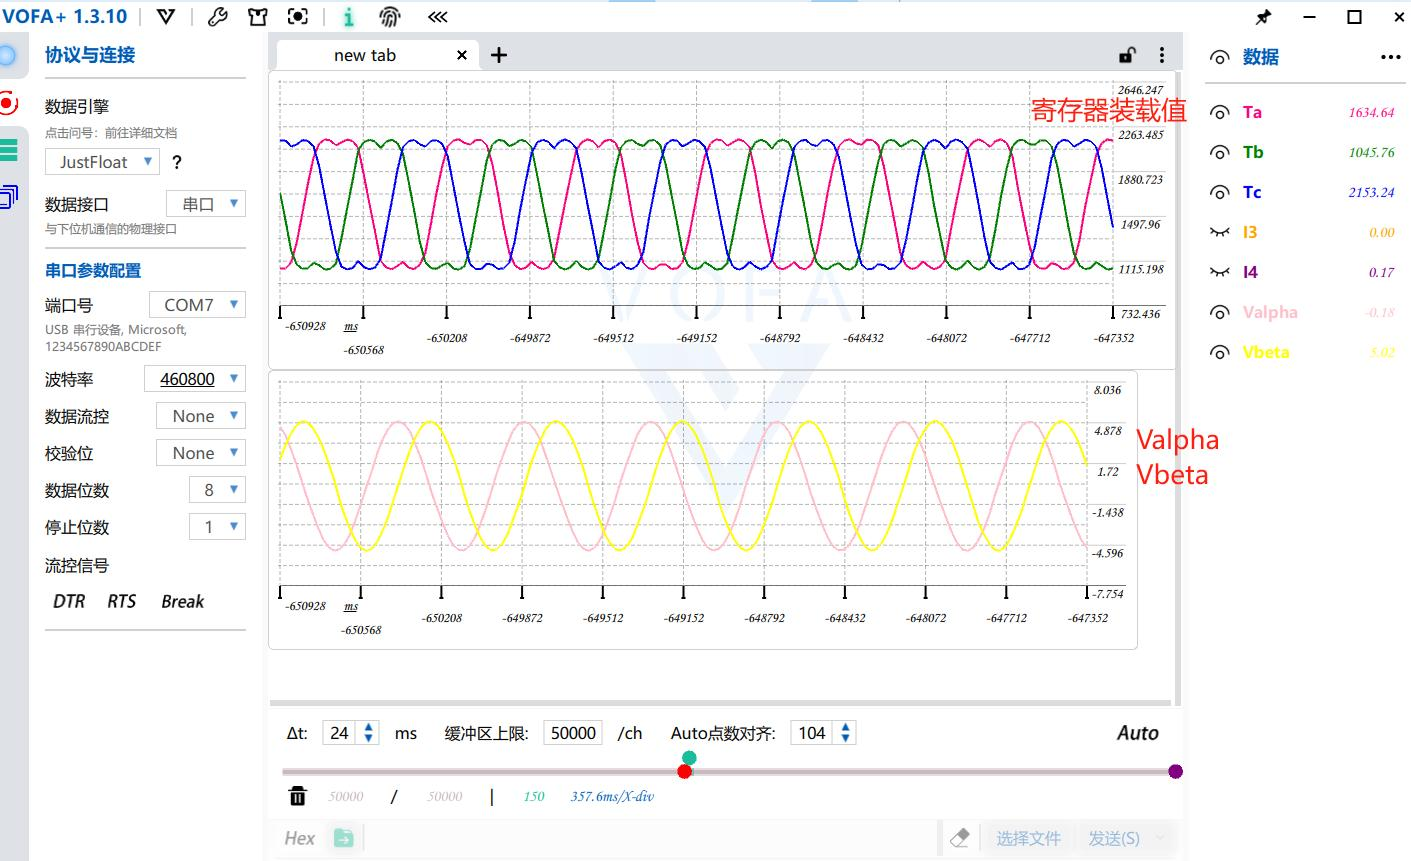
Task: Open the 460800 baud rate dropdown
Action: tap(196, 379)
